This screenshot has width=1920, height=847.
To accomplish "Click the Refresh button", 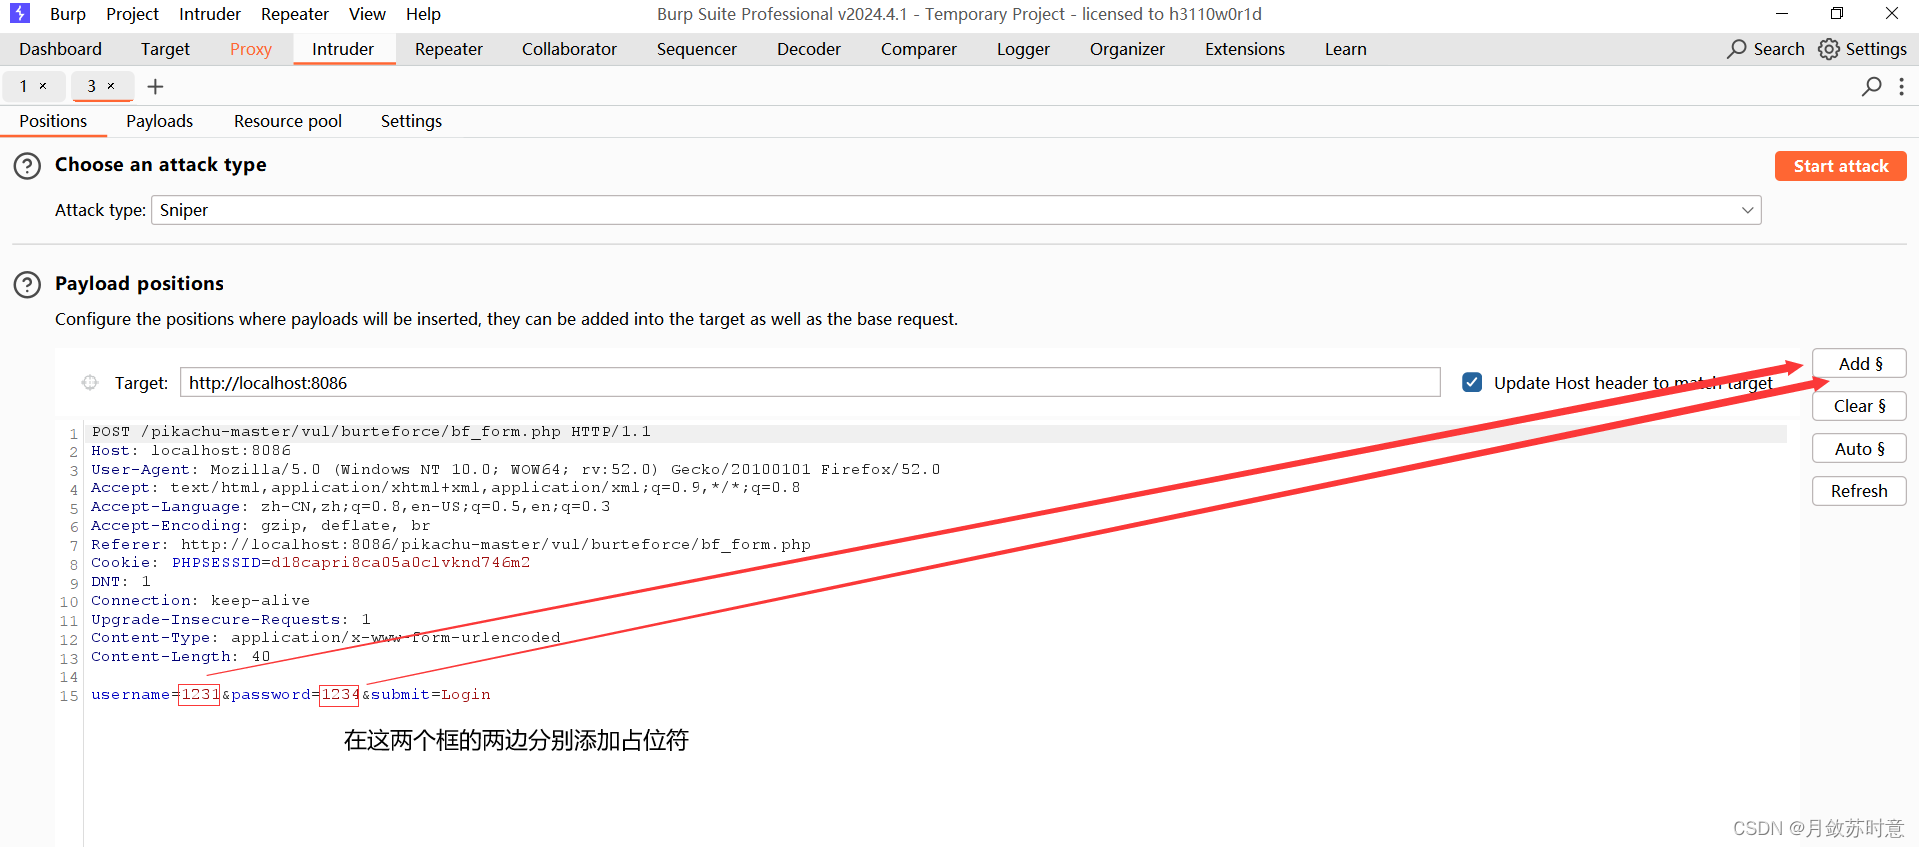I will coord(1859,491).
